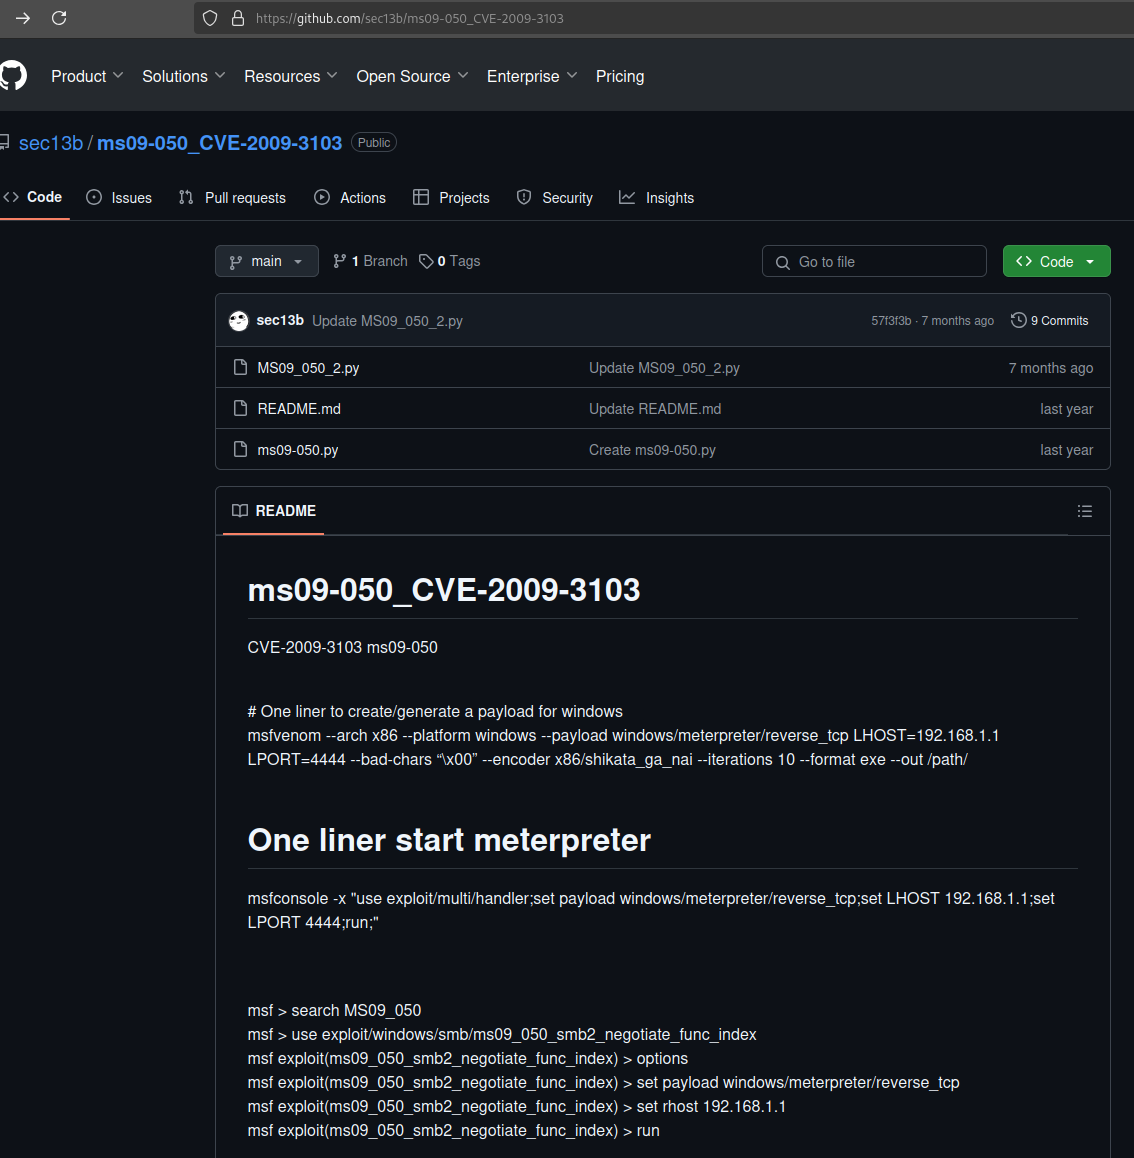Open the Actions tab
Screen dimensions: 1134x1158
pyautogui.click(x=350, y=198)
